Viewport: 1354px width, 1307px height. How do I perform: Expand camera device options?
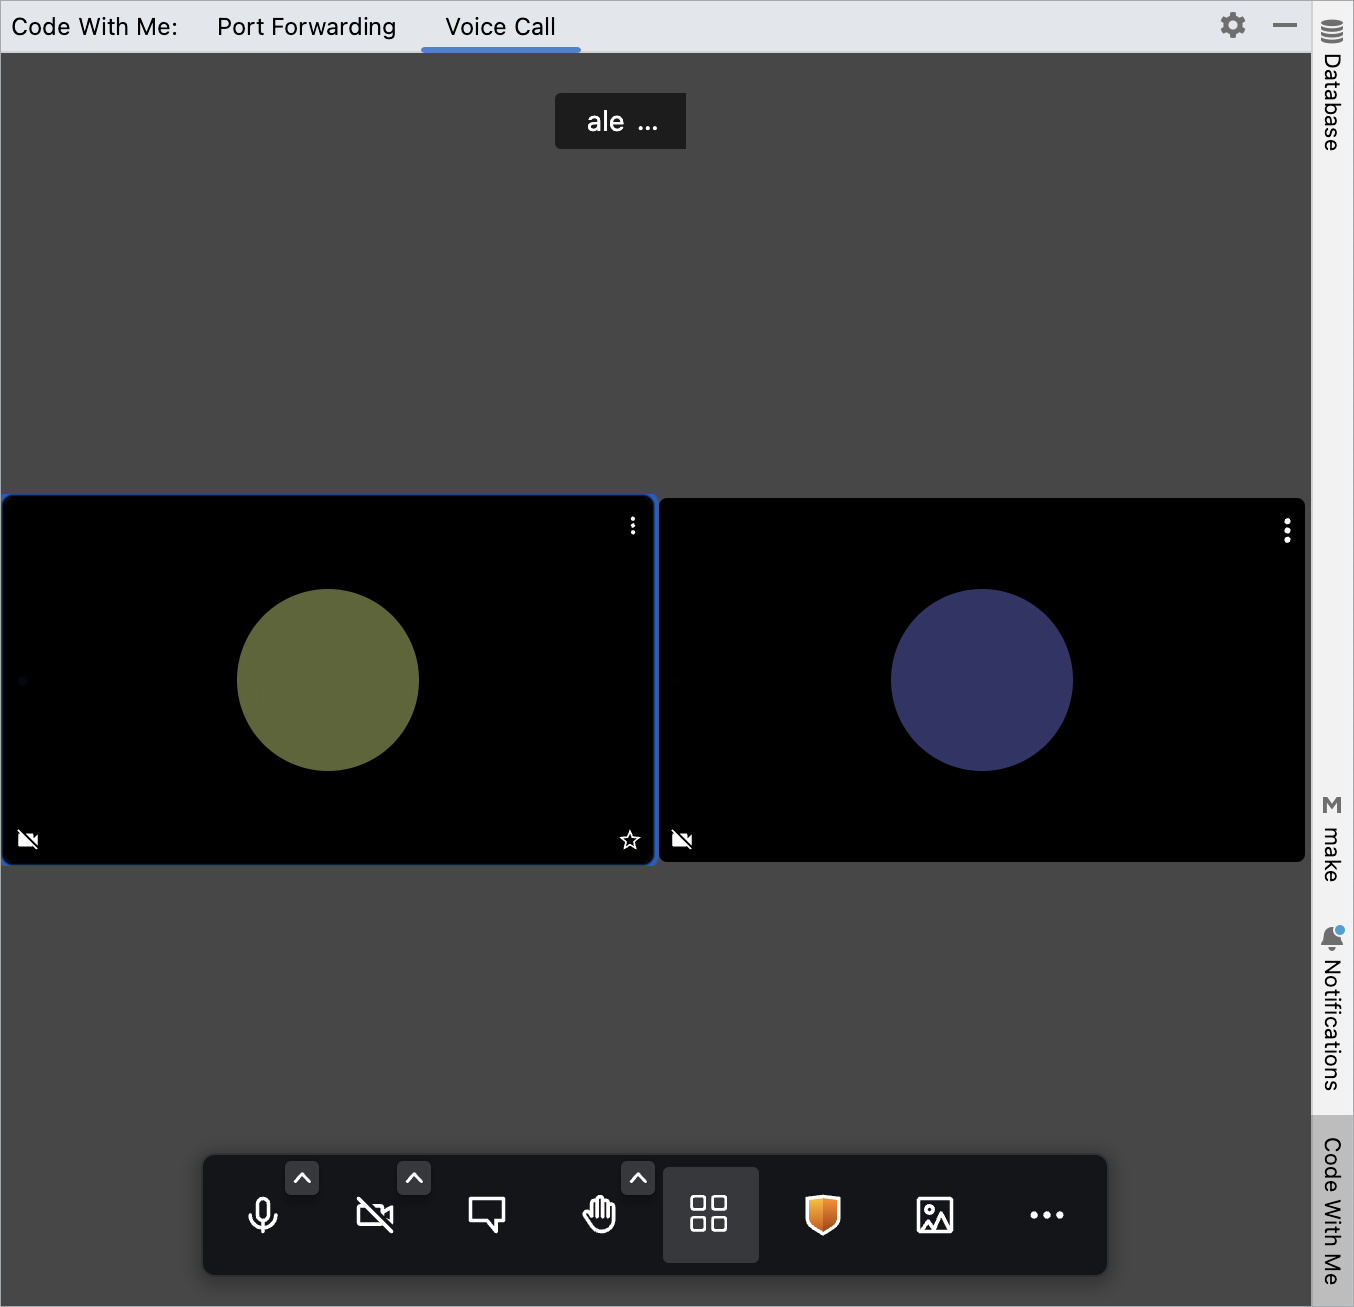click(x=414, y=1178)
